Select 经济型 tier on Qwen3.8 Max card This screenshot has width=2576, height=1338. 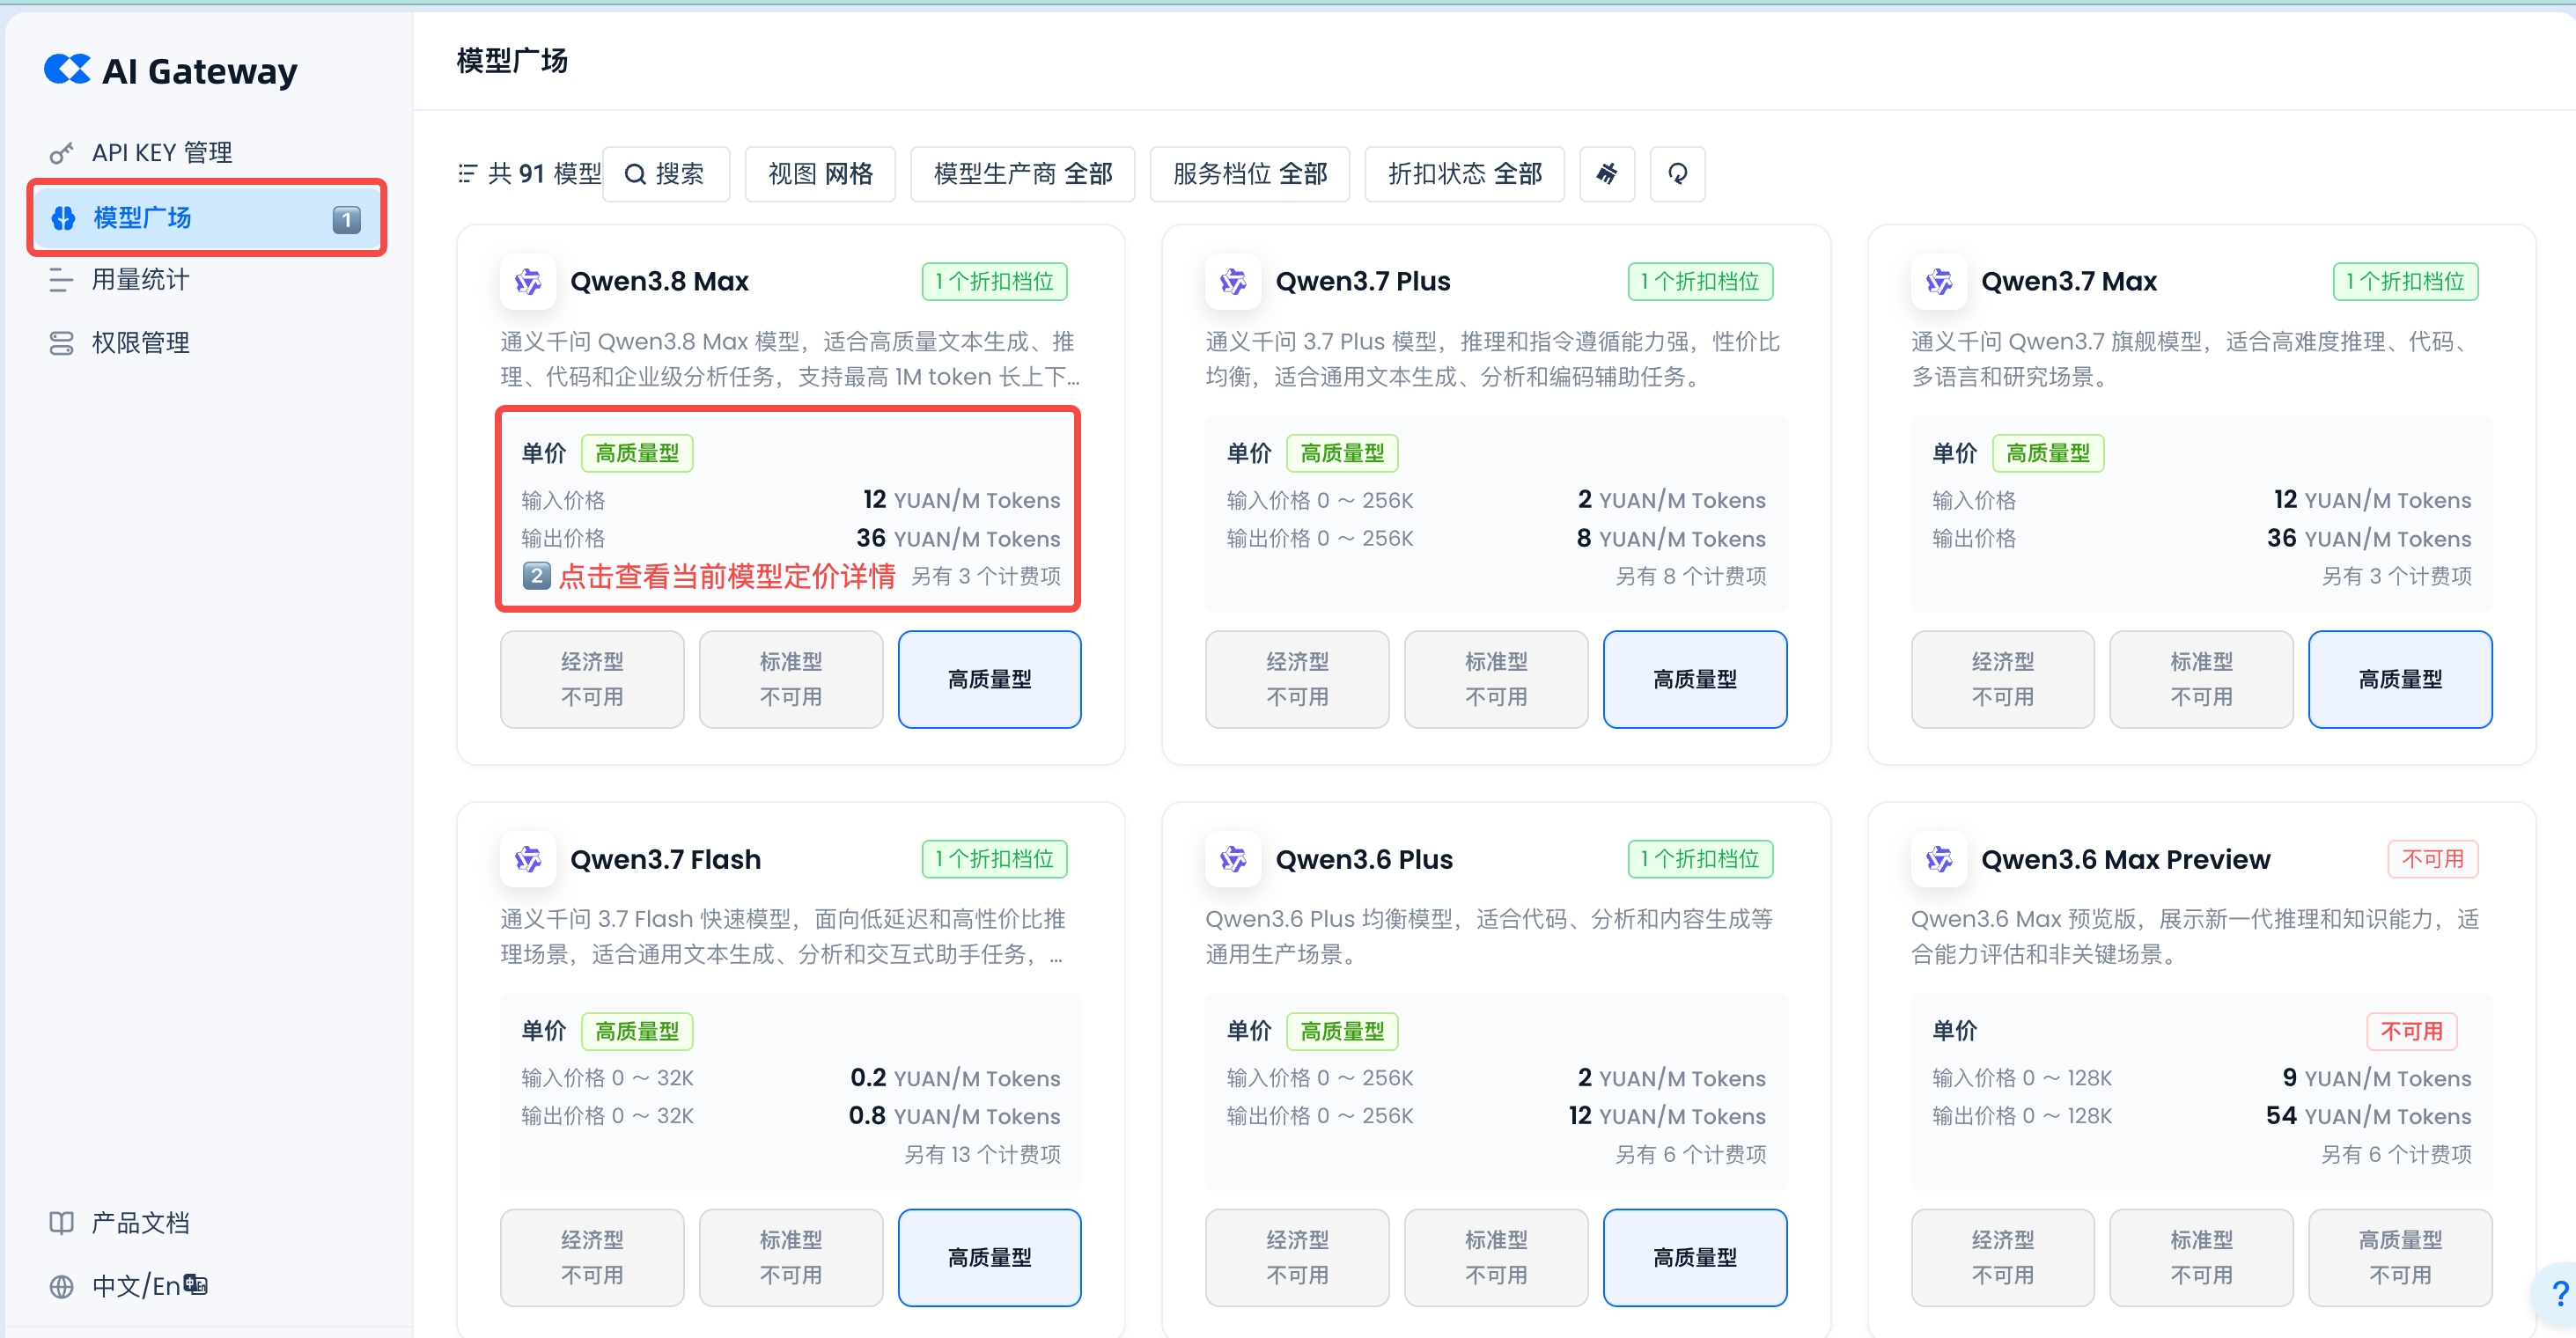tap(592, 680)
